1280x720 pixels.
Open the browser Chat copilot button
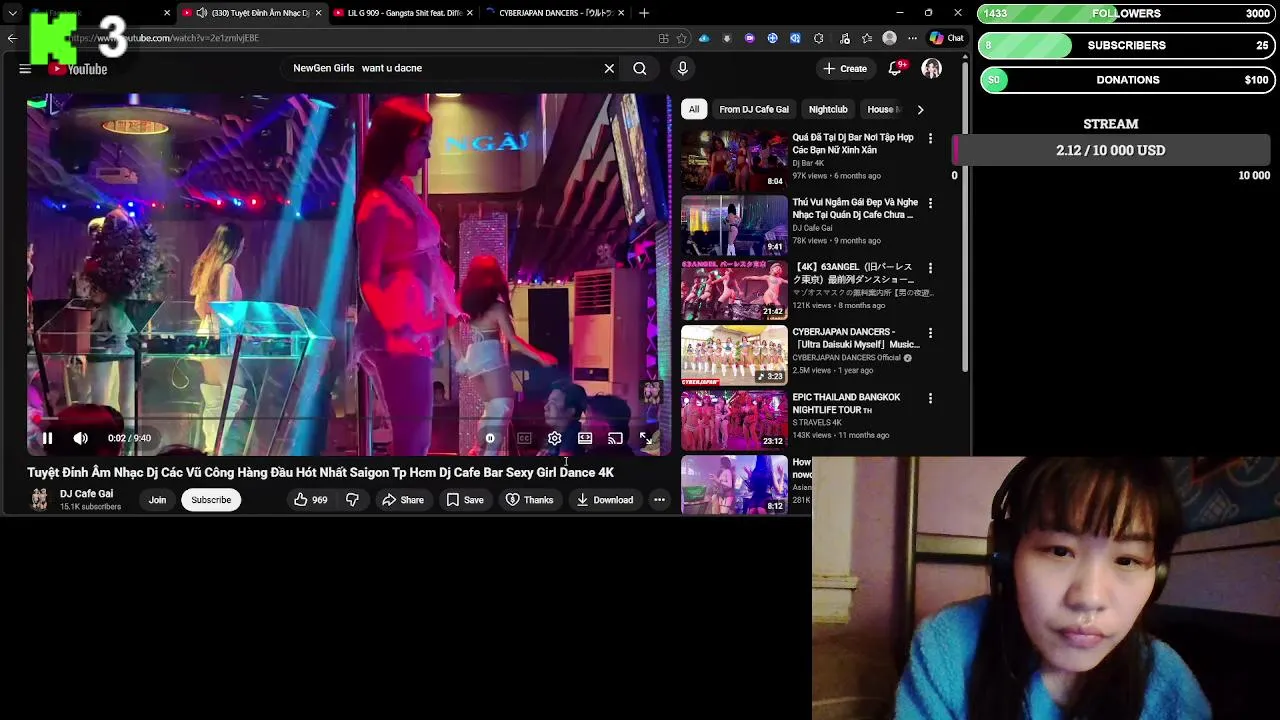(x=947, y=38)
